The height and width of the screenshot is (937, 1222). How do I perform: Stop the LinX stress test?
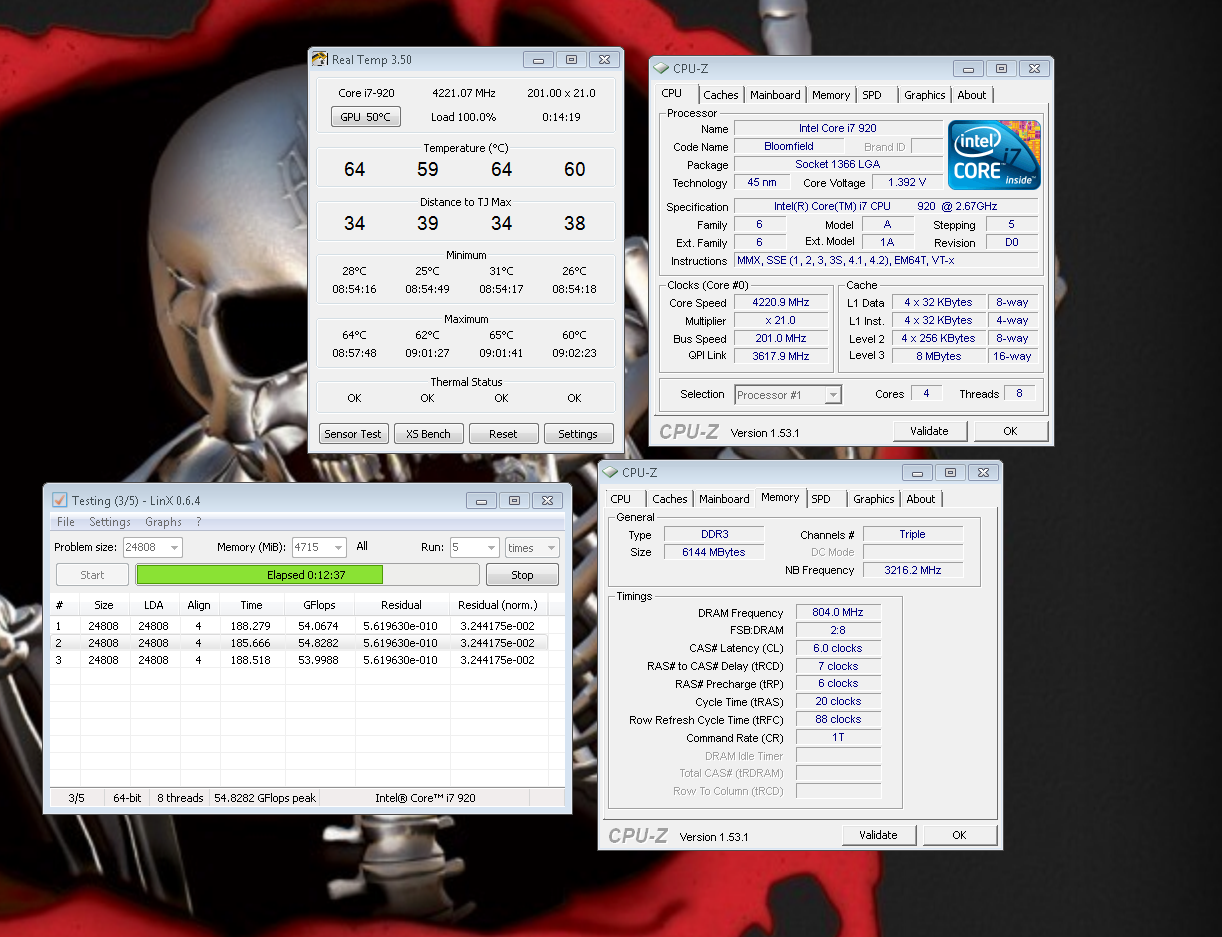click(522, 575)
